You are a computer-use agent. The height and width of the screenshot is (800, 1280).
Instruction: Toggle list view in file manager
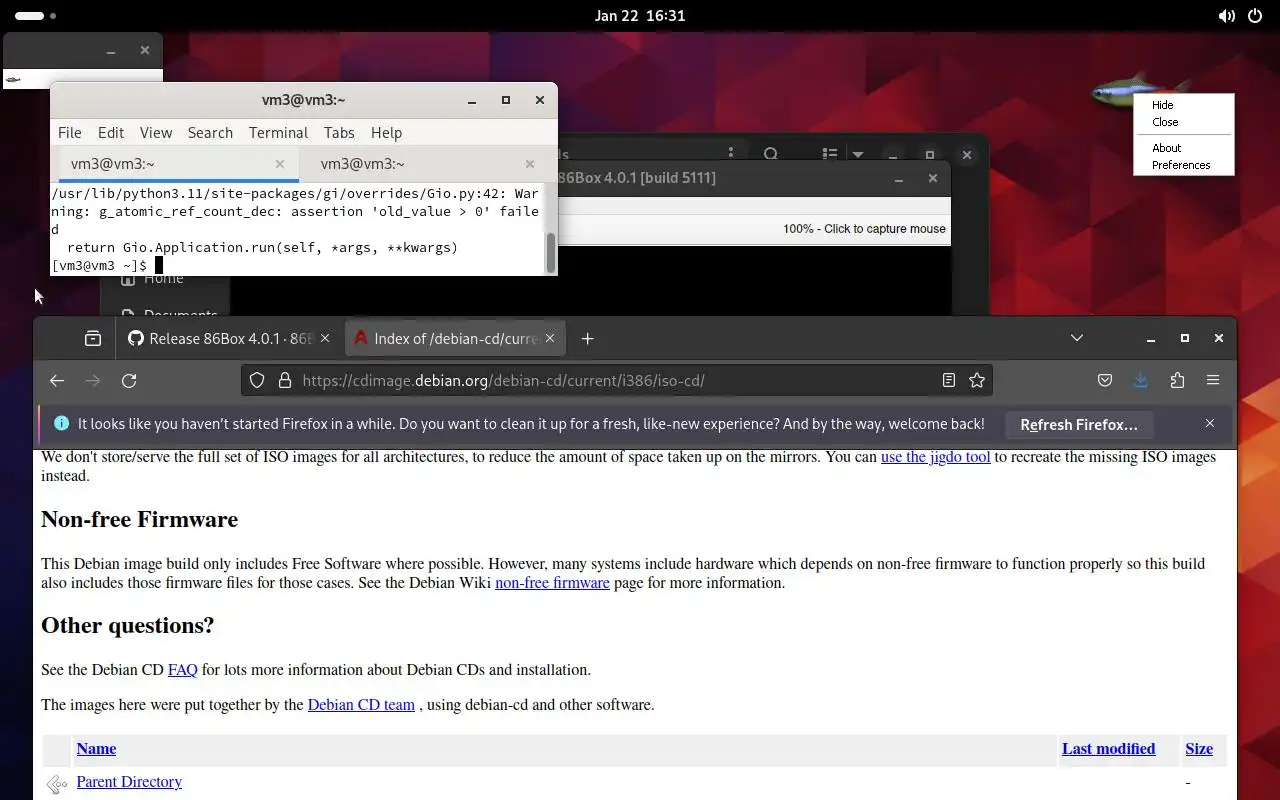[830, 154]
